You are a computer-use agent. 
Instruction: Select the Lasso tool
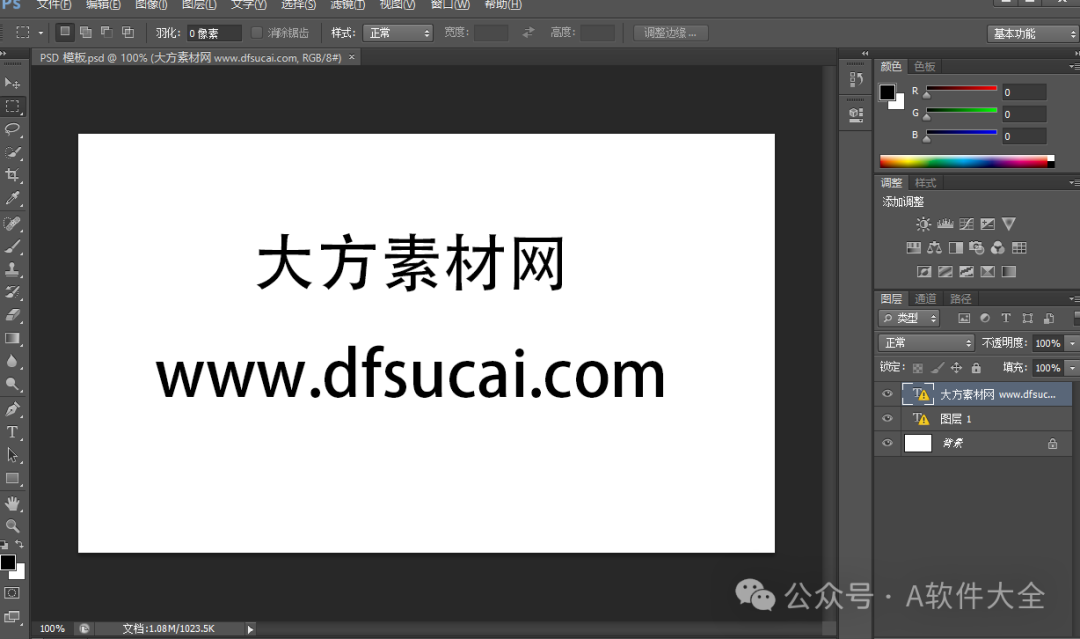click(13, 129)
